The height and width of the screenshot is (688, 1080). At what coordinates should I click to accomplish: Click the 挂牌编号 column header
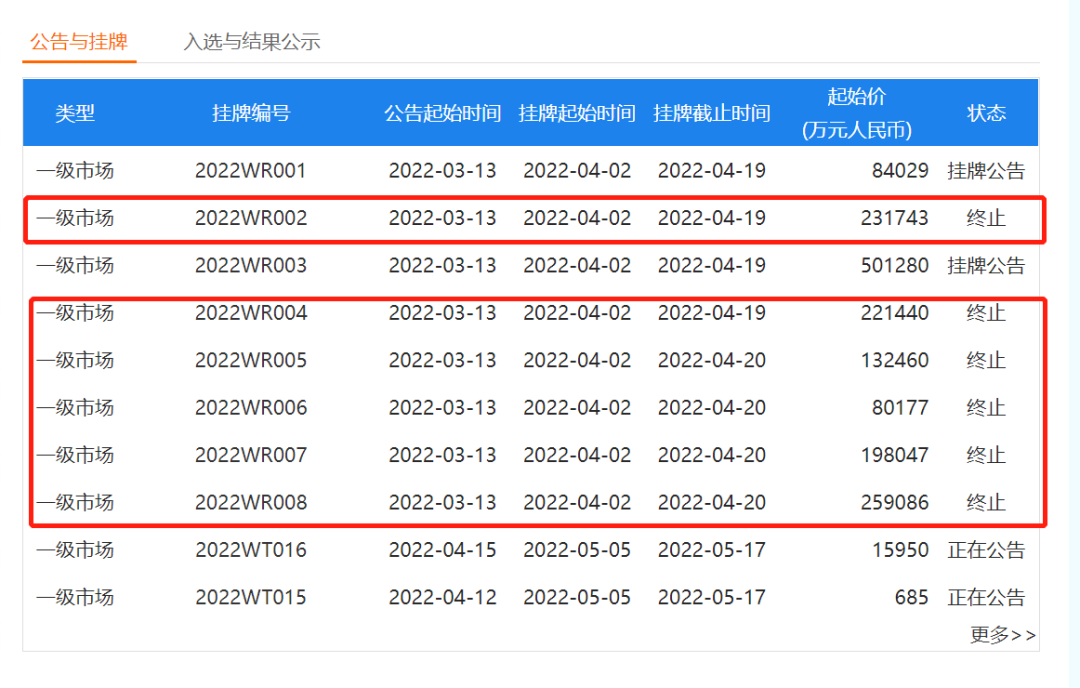(x=251, y=113)
